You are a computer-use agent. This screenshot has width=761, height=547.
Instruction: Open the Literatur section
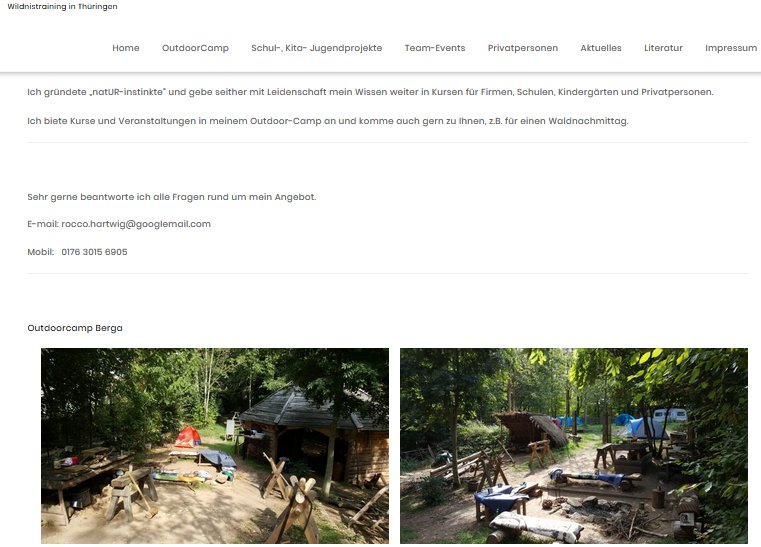(x=663, y=48)
